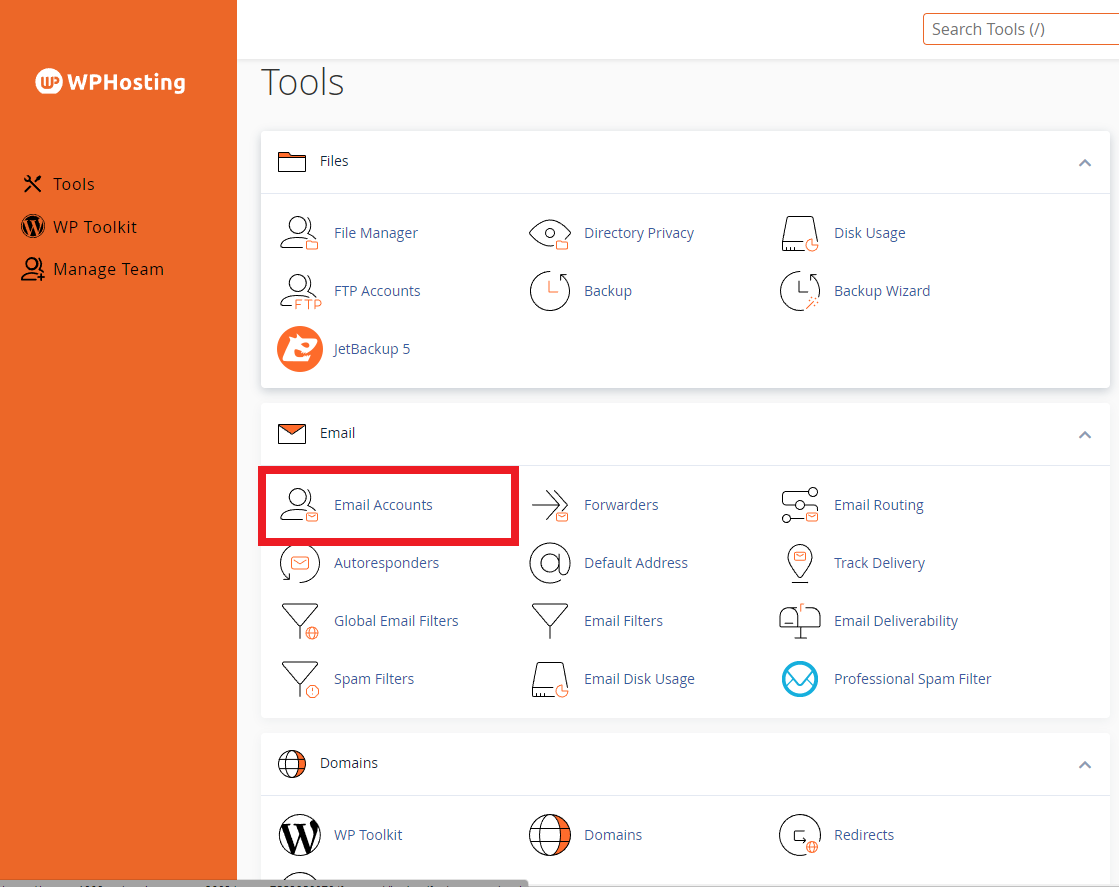
Task: Click the Redirects tool icon
Action: 799,835
